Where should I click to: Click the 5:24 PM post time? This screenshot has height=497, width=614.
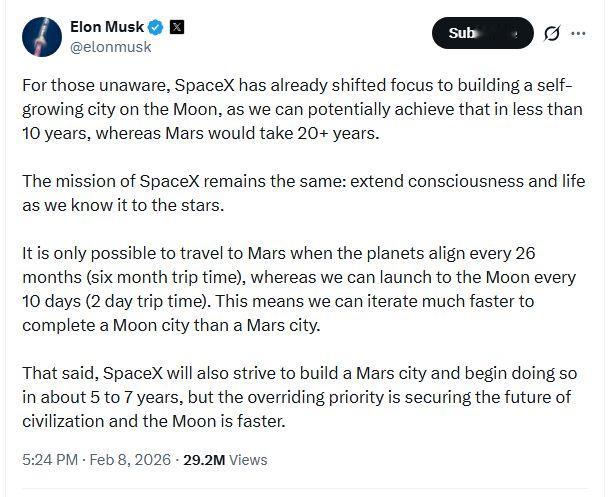(52, 460)
